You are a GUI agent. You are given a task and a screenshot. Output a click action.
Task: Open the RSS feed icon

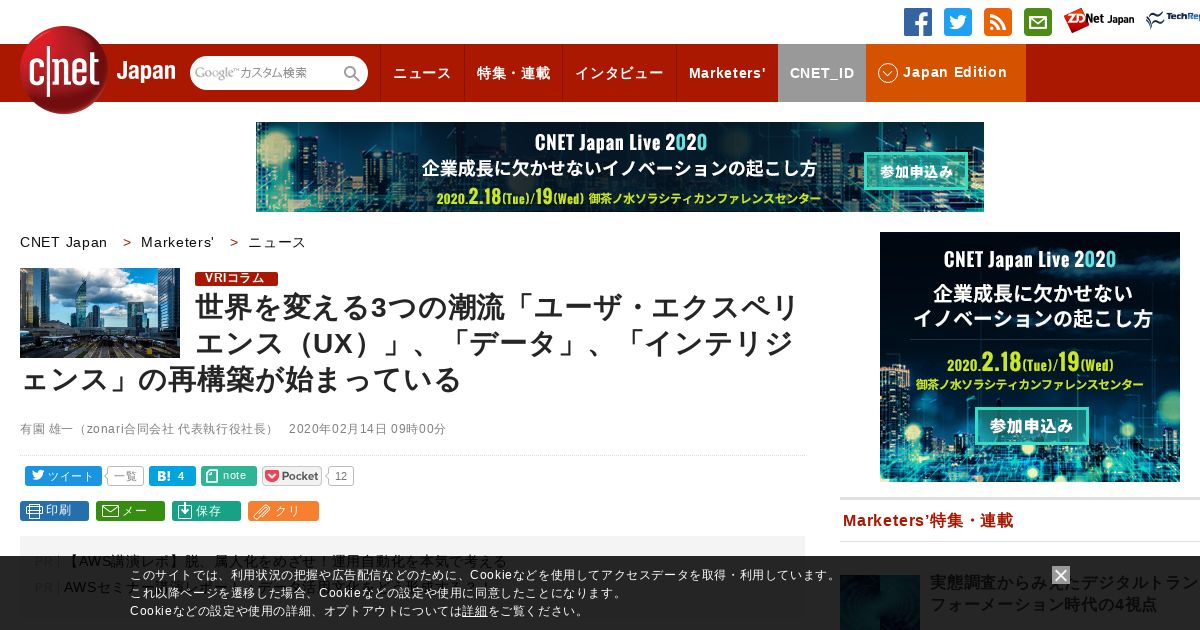[998, 22]
